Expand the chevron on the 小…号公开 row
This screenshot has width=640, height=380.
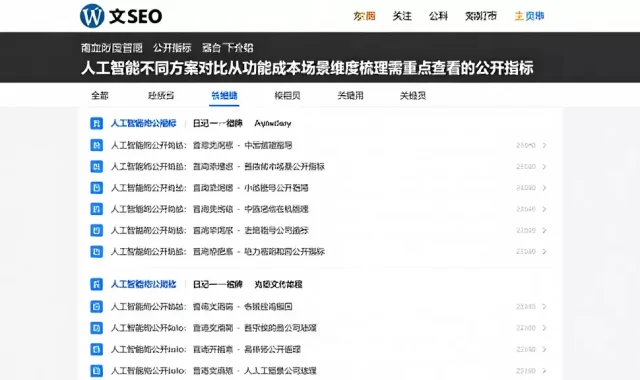tap(544, 188)
